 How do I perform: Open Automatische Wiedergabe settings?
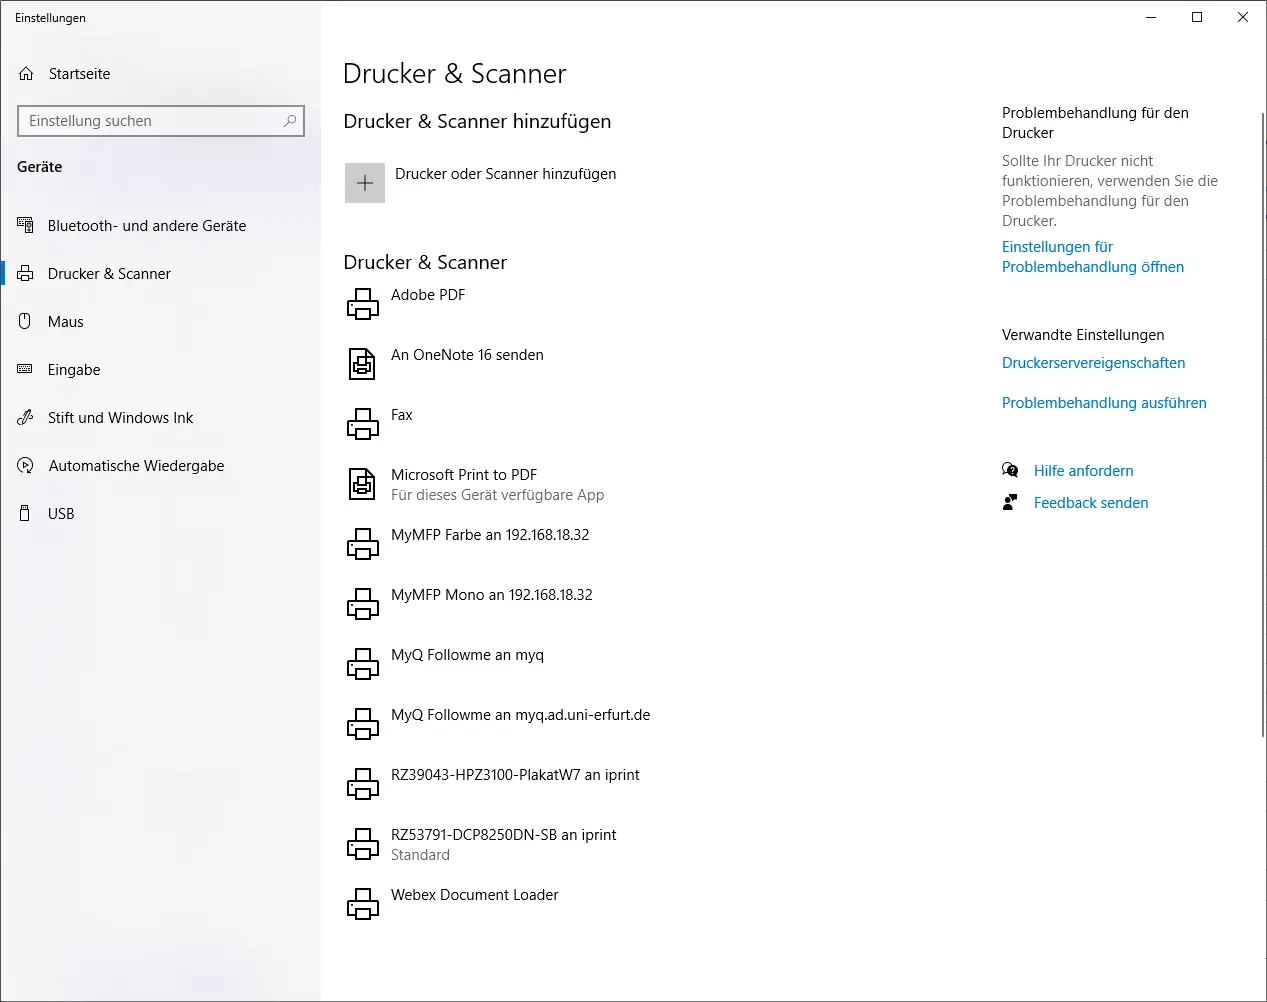(x=136, y=466)
